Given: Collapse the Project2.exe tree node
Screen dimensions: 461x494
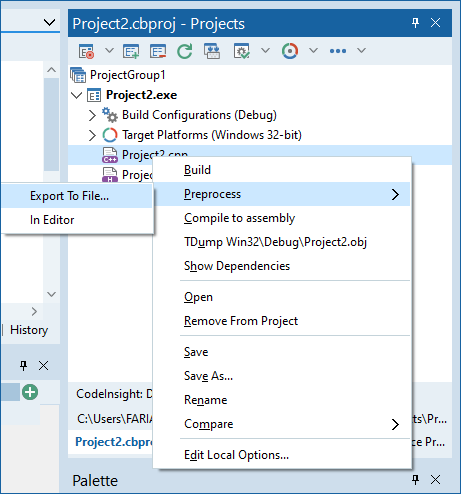Looking at the screenshot, I should click(x=77, y=95).
